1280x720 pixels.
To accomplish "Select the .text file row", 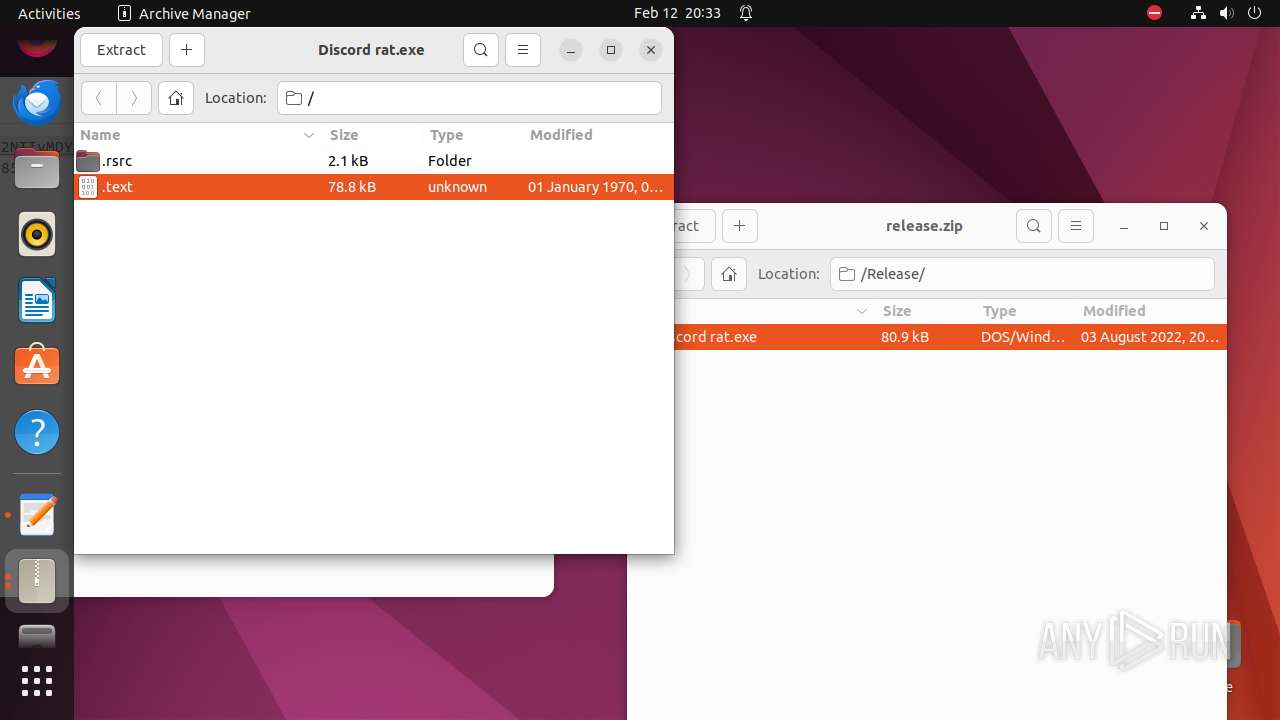I will [x=374, y=187].
